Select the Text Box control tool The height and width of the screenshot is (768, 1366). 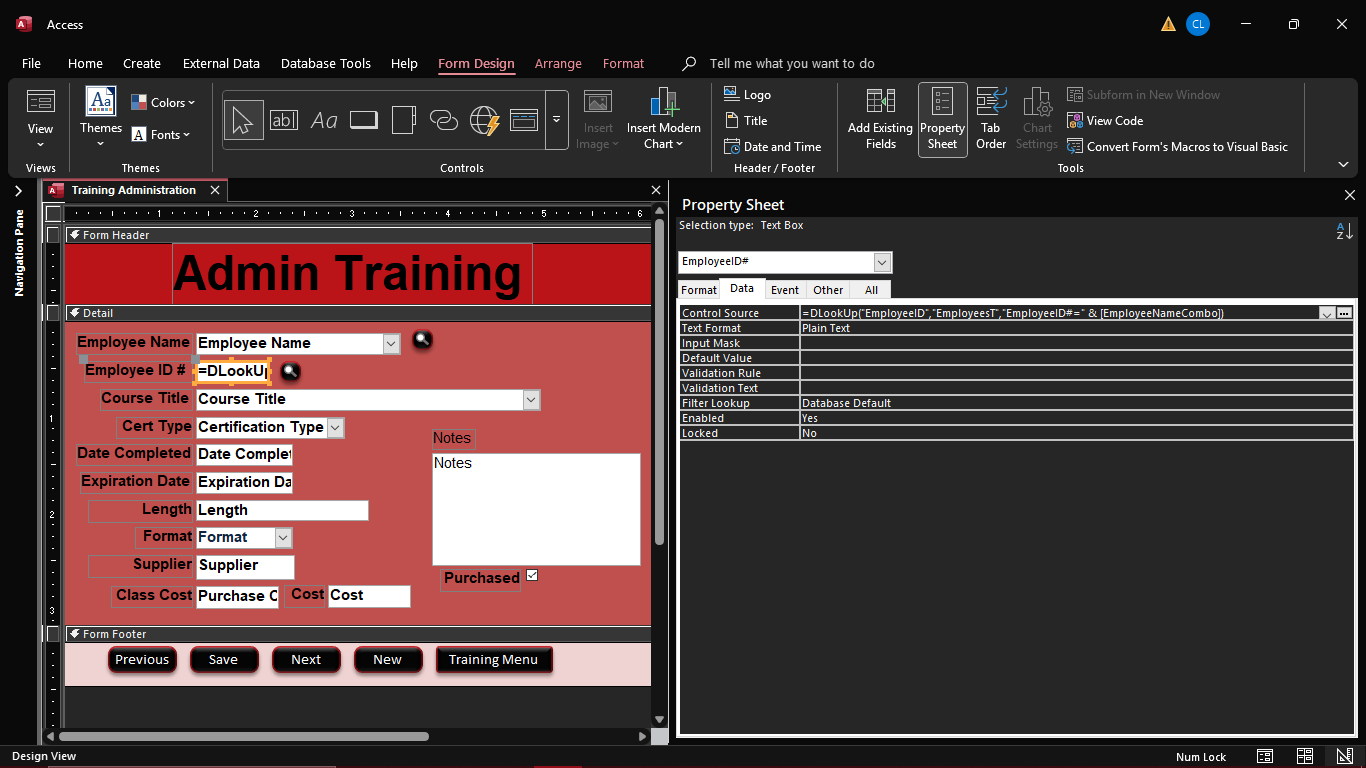point(284,120)
